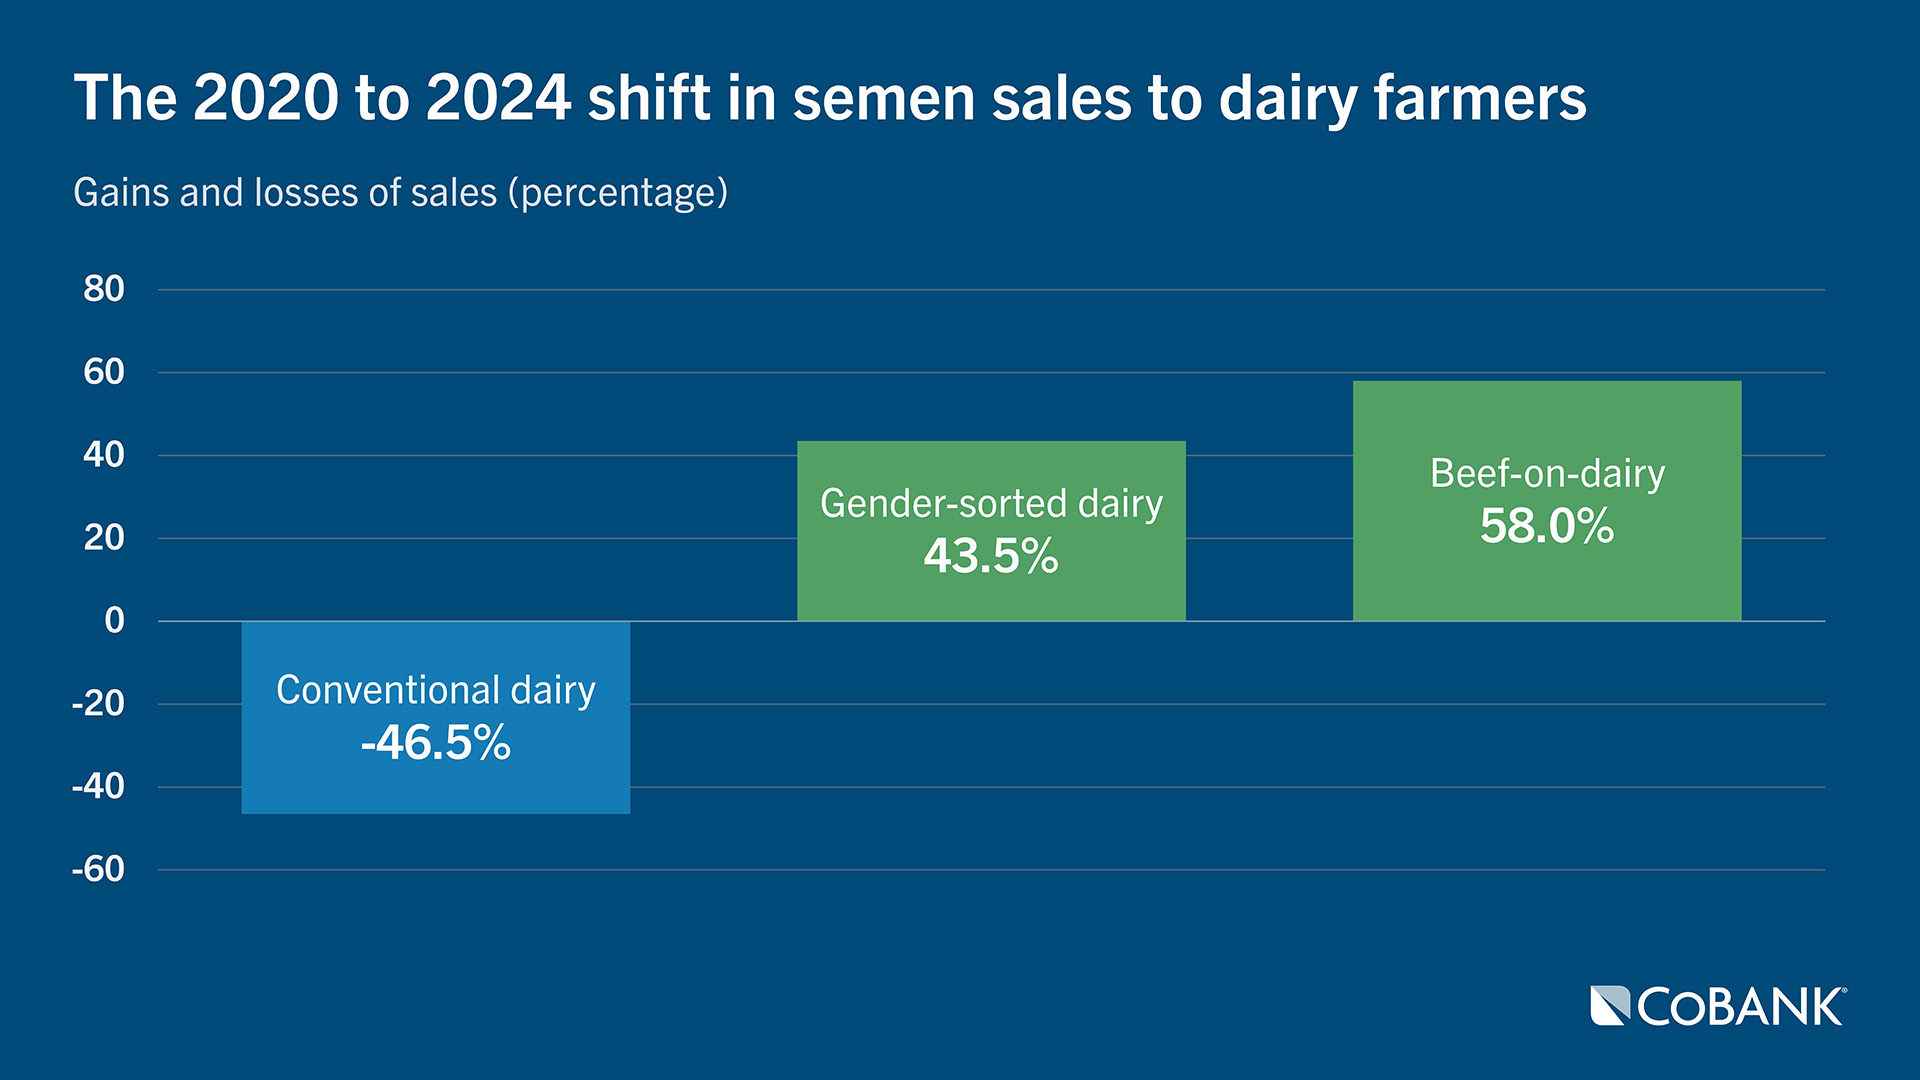Screen dimensions: 1920x1080
Task: Click the 'Conventional dairy' text label
Action: pyautogui.click(x=436, y=690)
